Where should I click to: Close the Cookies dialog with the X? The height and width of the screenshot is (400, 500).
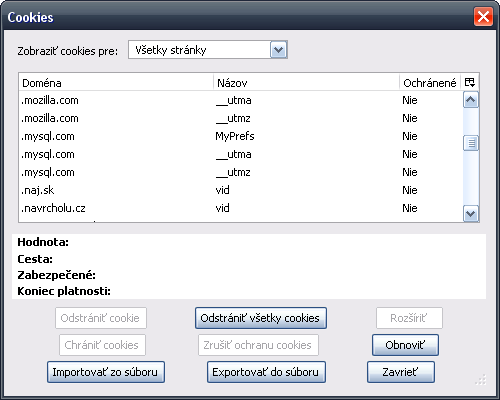click(x=483, y=16)
